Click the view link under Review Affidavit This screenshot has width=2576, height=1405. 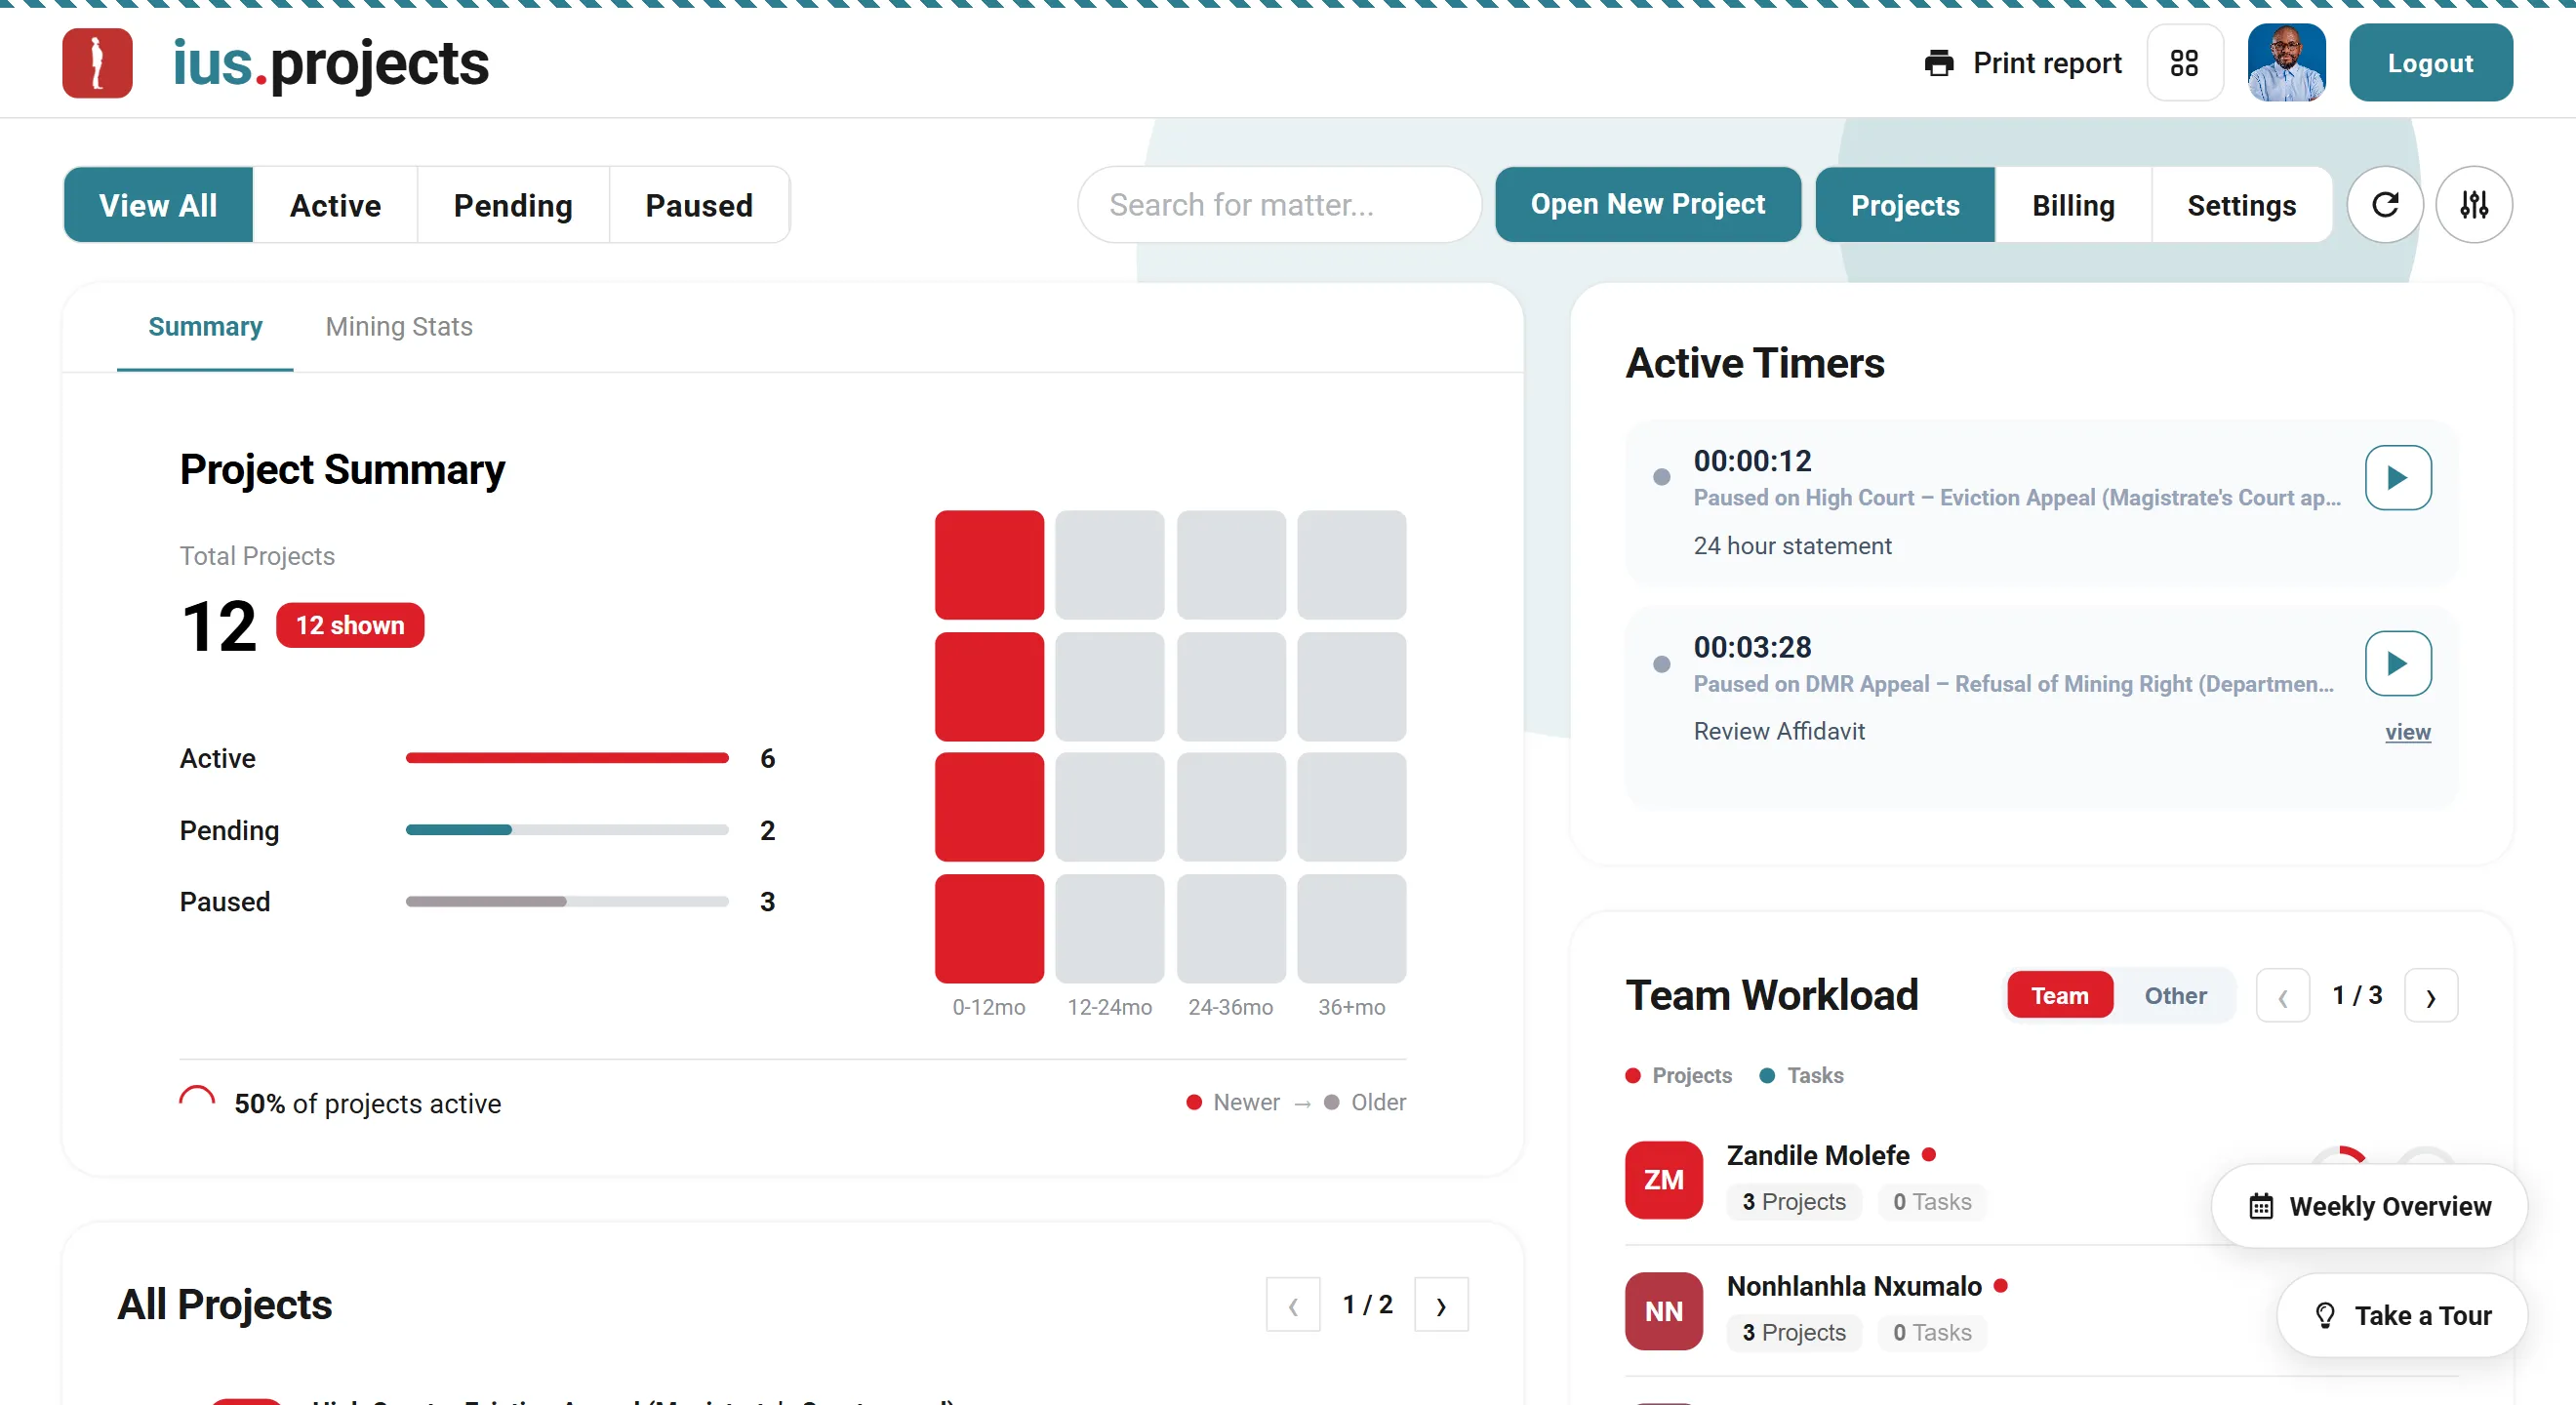[2407, 732]
